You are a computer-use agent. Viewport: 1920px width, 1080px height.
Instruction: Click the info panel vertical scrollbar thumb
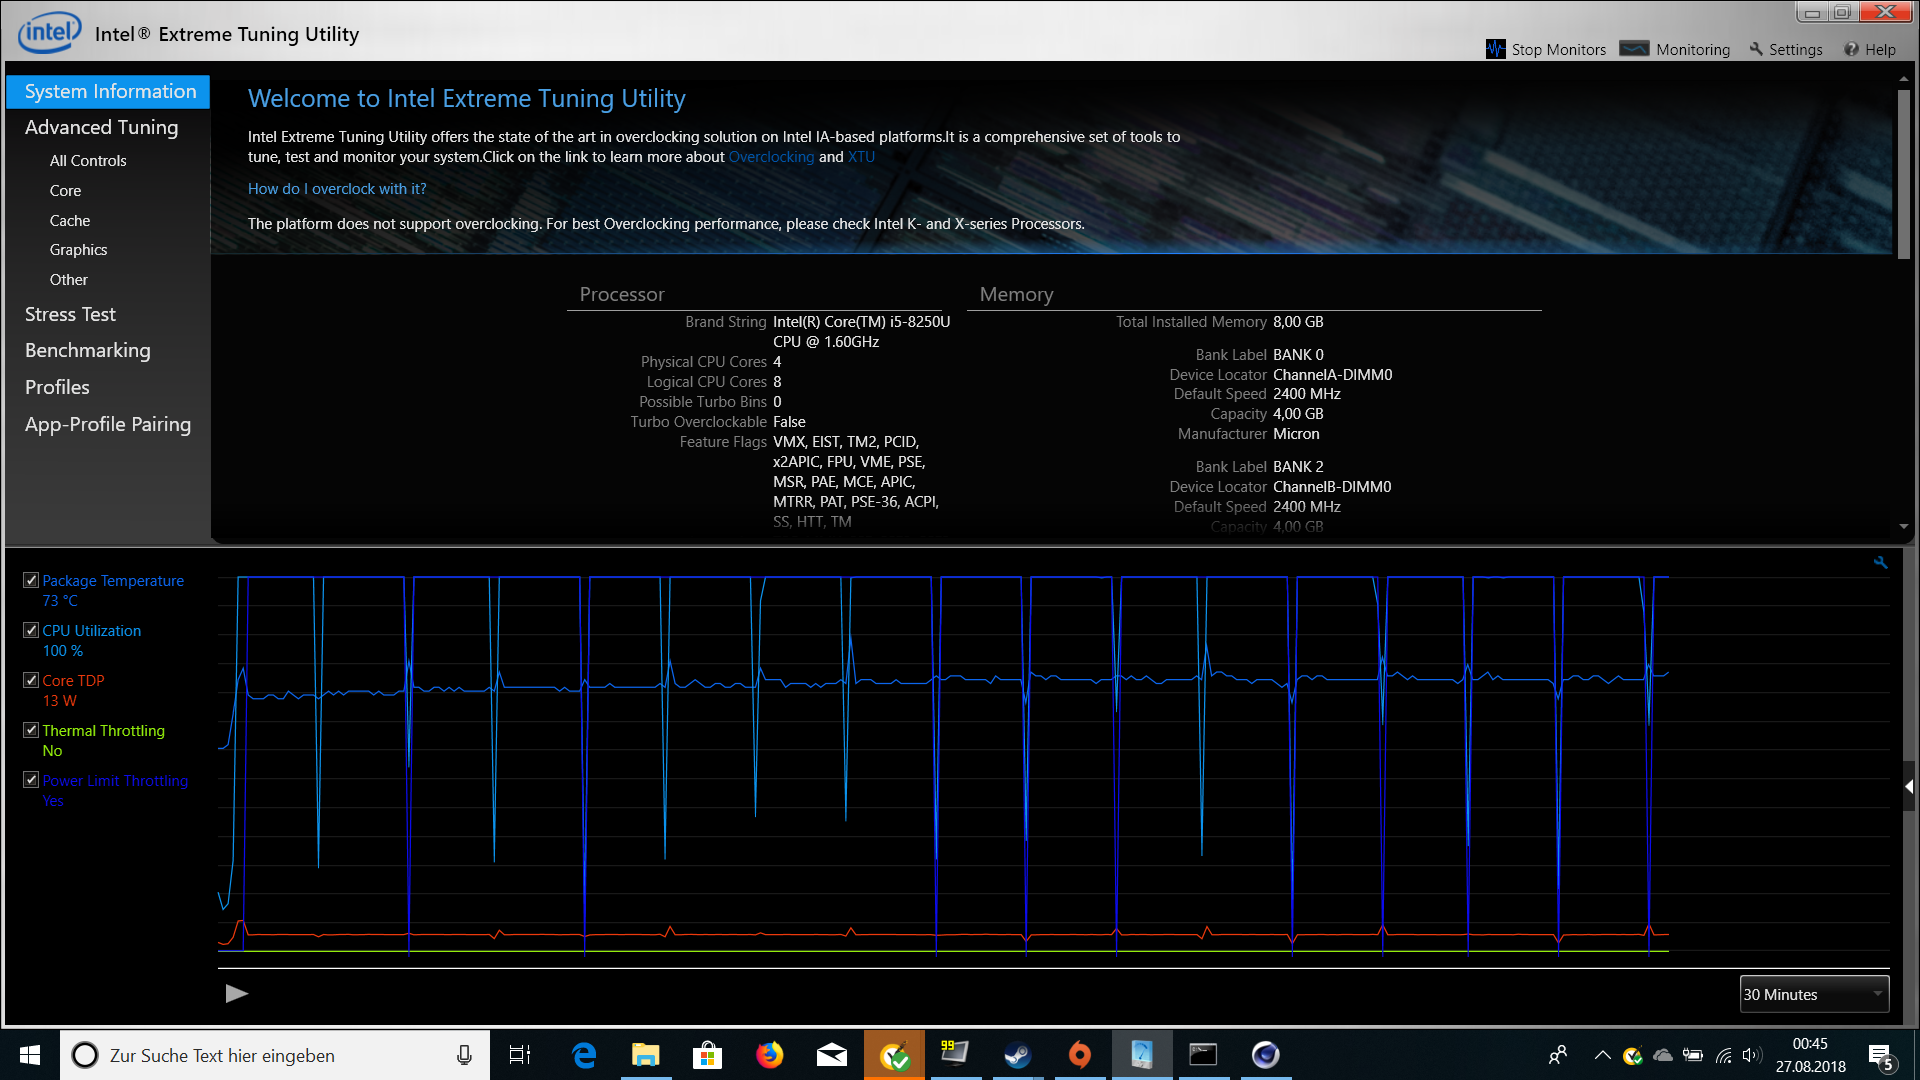pos(1904,175)
